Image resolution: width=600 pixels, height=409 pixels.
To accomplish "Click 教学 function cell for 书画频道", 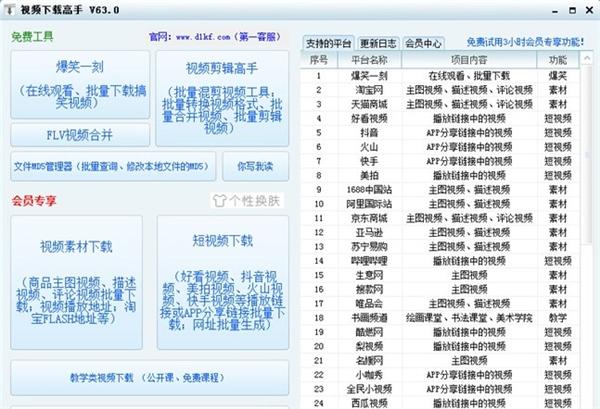I will [558, 318].
